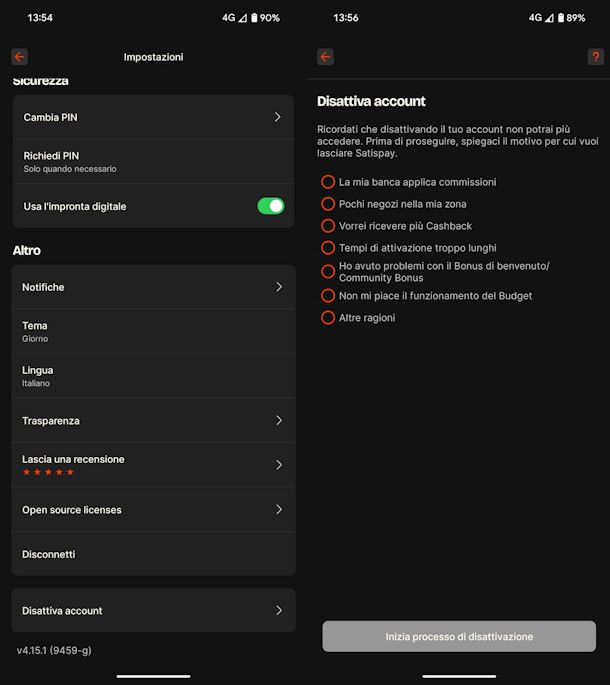Screen dimensions: 610x685
Task: Tap the back arrow in Impostazioni header
Action: coord(20,57)
